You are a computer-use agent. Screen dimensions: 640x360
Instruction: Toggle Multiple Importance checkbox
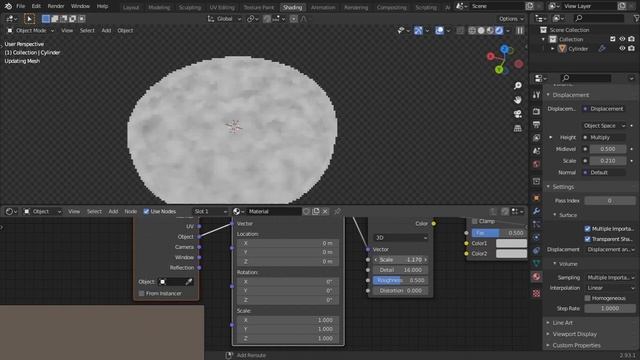[587, 229]
